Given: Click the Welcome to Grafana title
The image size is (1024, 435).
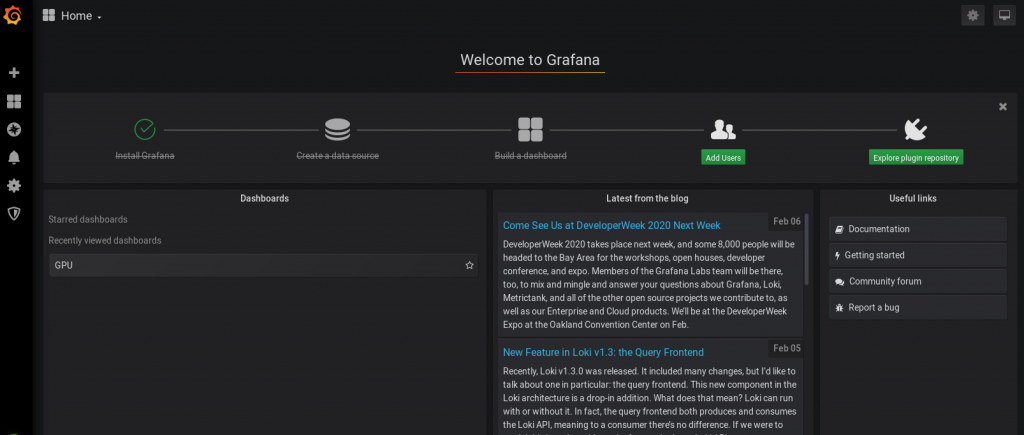Looking at the screenshot, I should 530,60.
